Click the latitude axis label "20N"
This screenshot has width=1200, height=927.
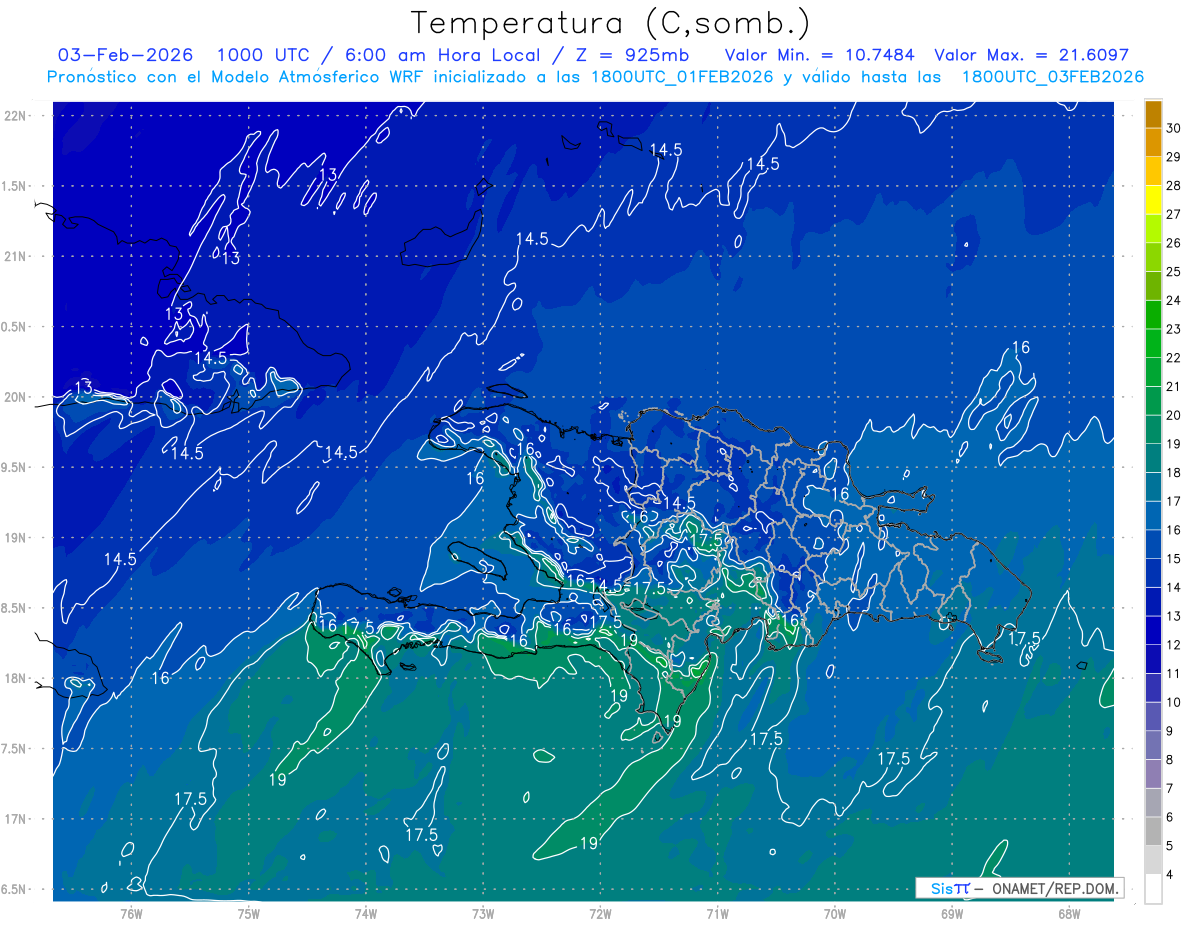tap(16, 397)
